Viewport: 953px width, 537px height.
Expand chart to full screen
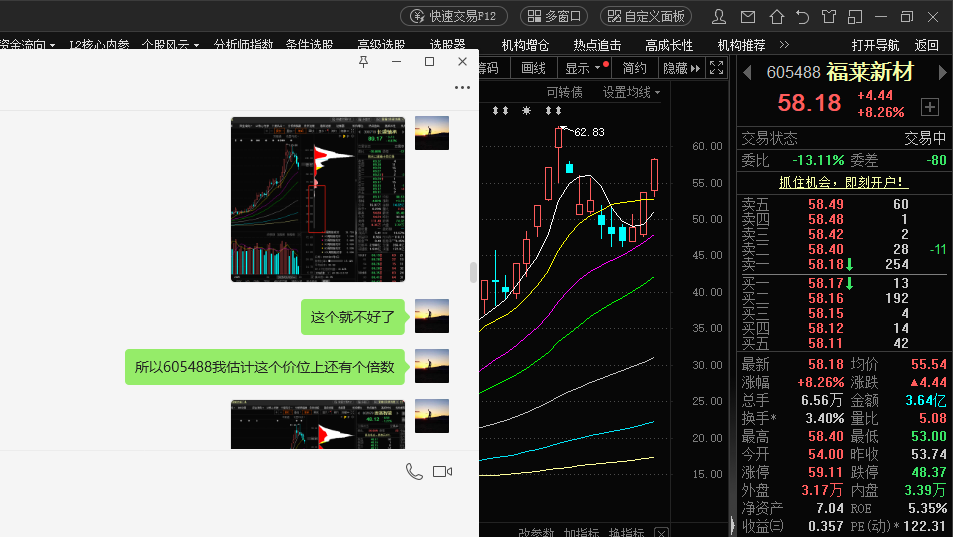click(716, 68)
